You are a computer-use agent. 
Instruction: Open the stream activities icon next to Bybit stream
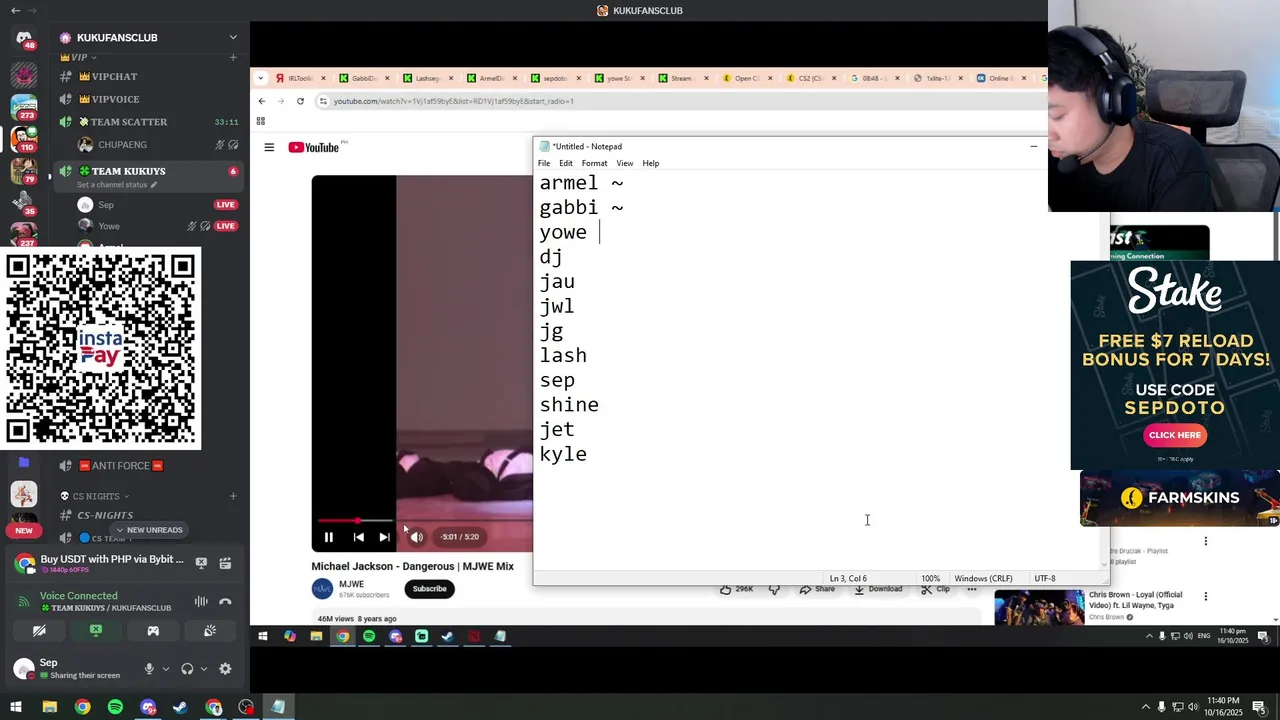tap(225, 563)
